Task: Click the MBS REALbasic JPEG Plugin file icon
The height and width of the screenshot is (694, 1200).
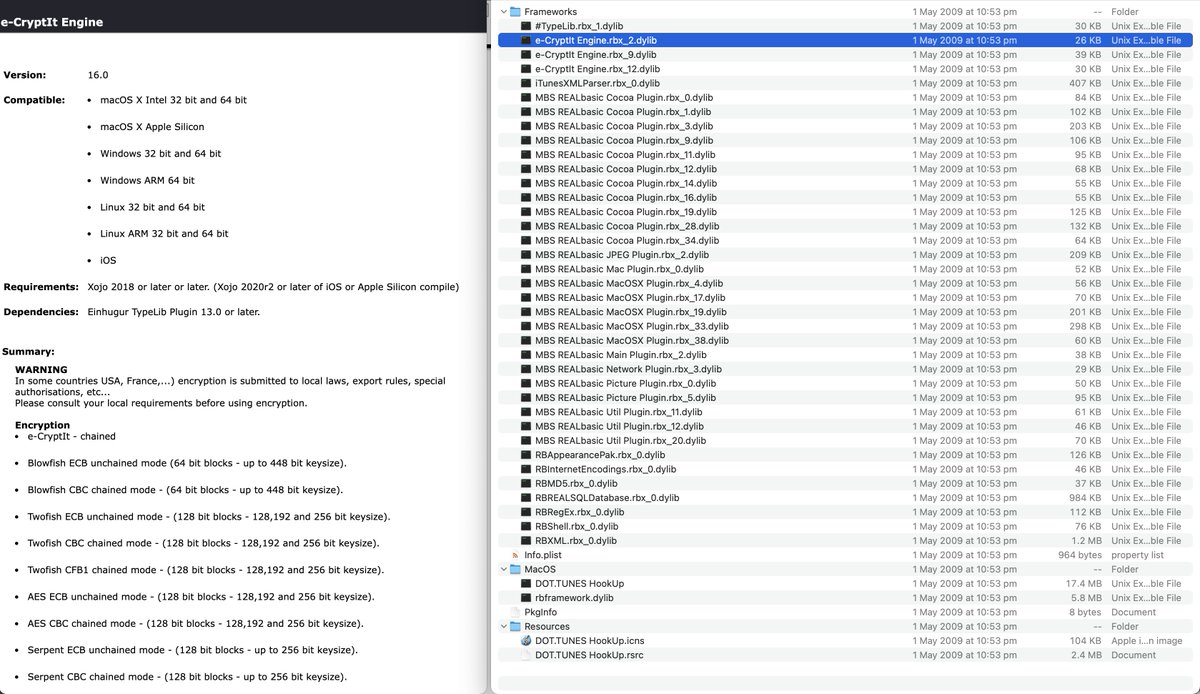Action: coord(526,255)
